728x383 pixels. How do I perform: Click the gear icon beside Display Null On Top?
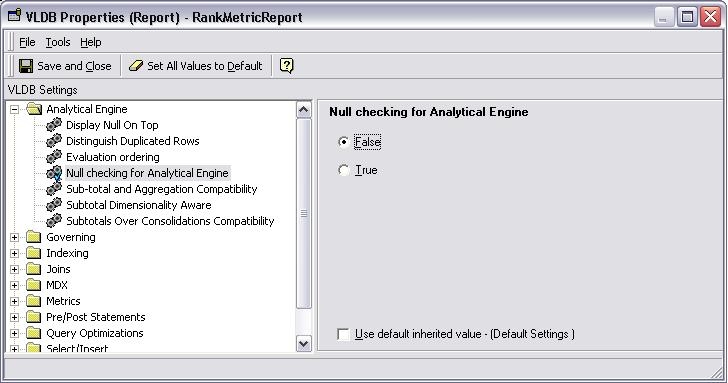click(54, 125)
